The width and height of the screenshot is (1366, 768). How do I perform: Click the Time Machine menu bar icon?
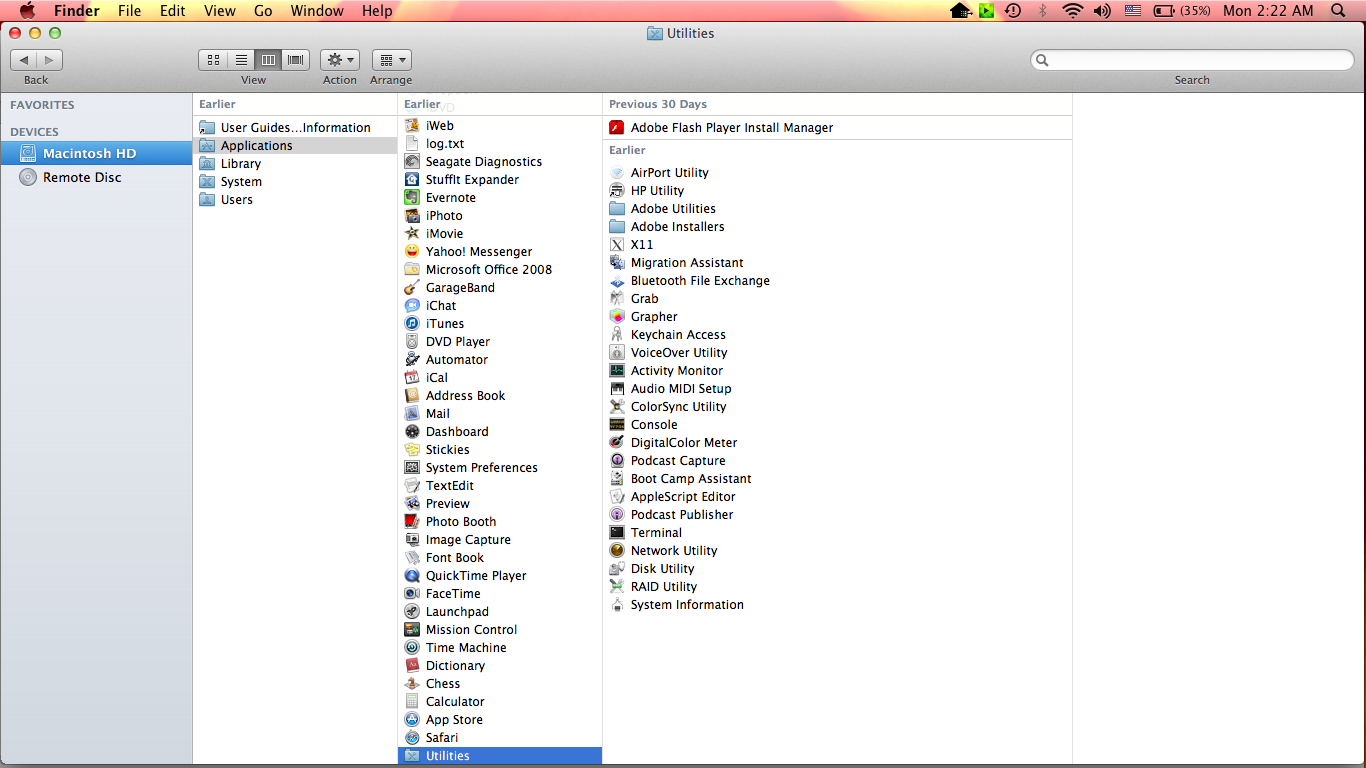[1013, 11]
